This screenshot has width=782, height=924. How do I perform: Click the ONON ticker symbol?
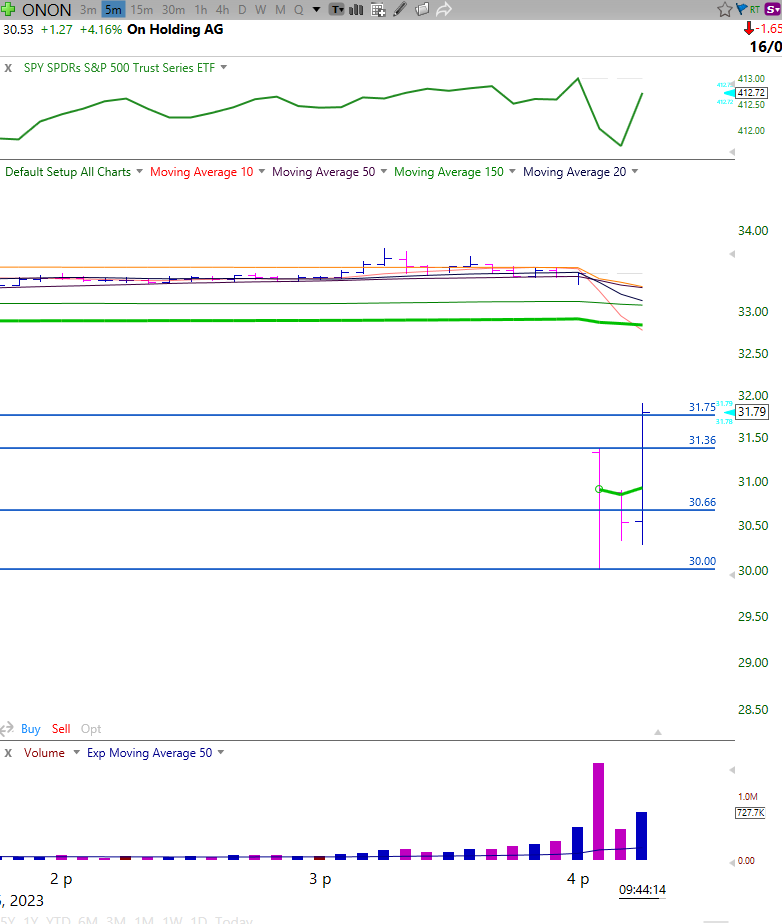tap(47, 10)
